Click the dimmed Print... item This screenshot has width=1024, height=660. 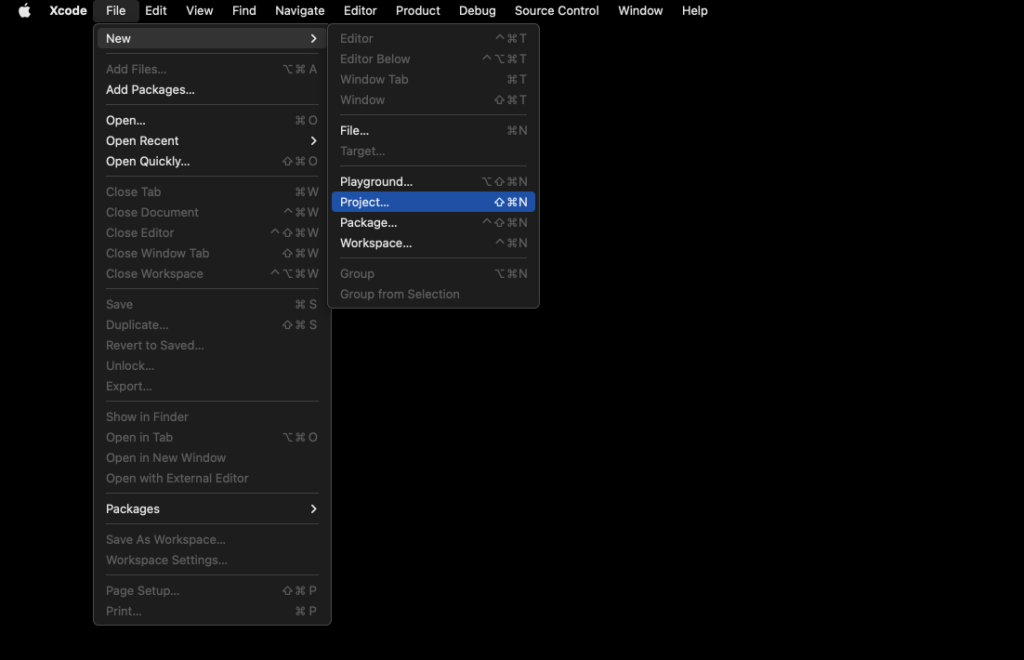pyautogui.click(x=212, y=611)
